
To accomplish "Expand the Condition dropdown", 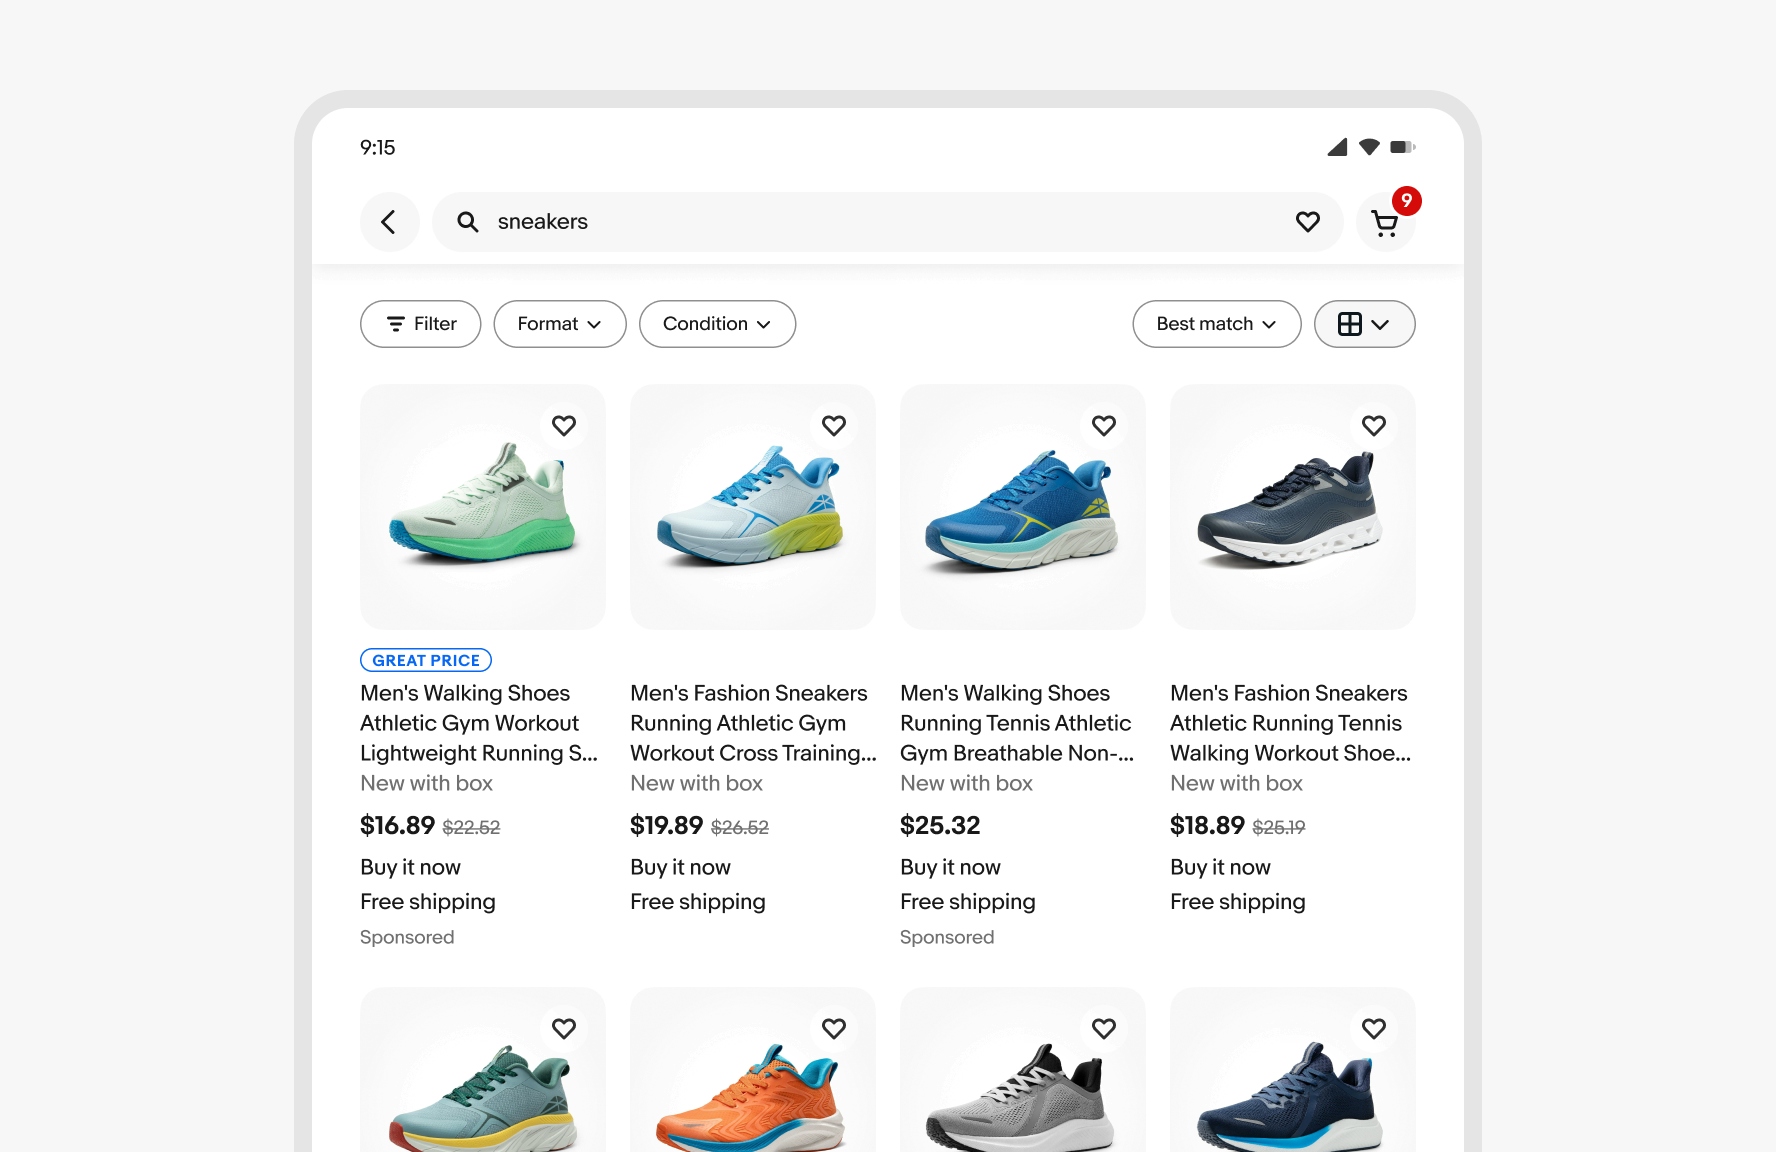I will tap(717, 324).
